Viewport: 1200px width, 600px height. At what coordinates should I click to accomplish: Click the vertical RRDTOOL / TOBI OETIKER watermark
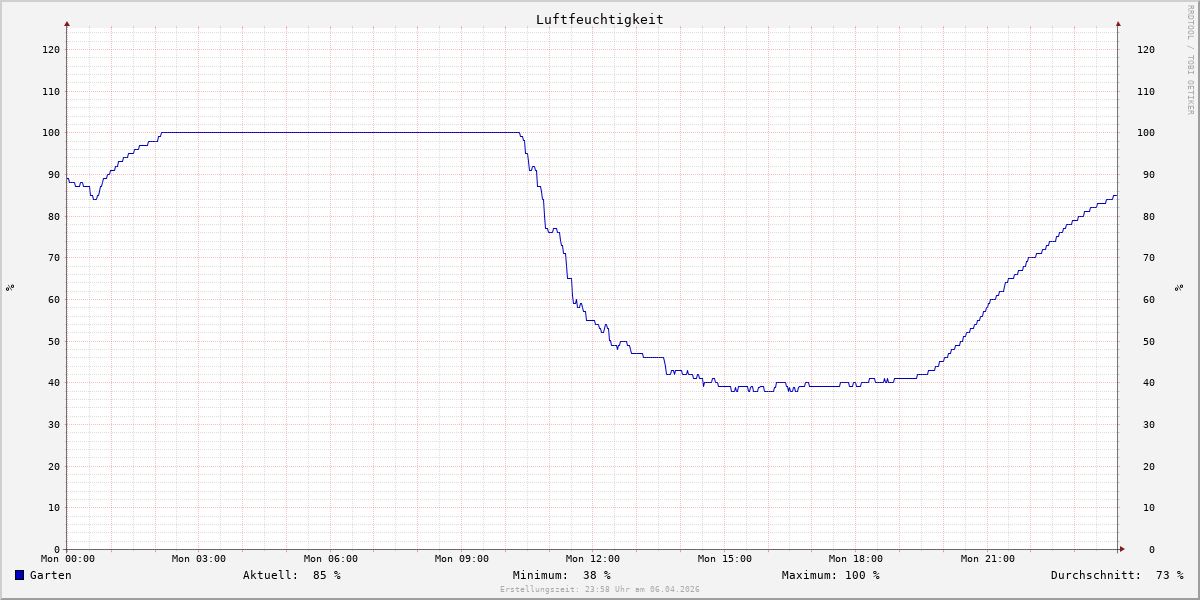[1190, 60]
